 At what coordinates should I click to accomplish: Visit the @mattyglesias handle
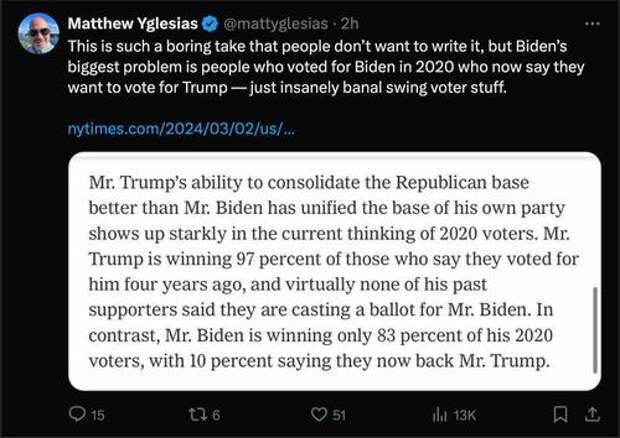coord(276,24)
